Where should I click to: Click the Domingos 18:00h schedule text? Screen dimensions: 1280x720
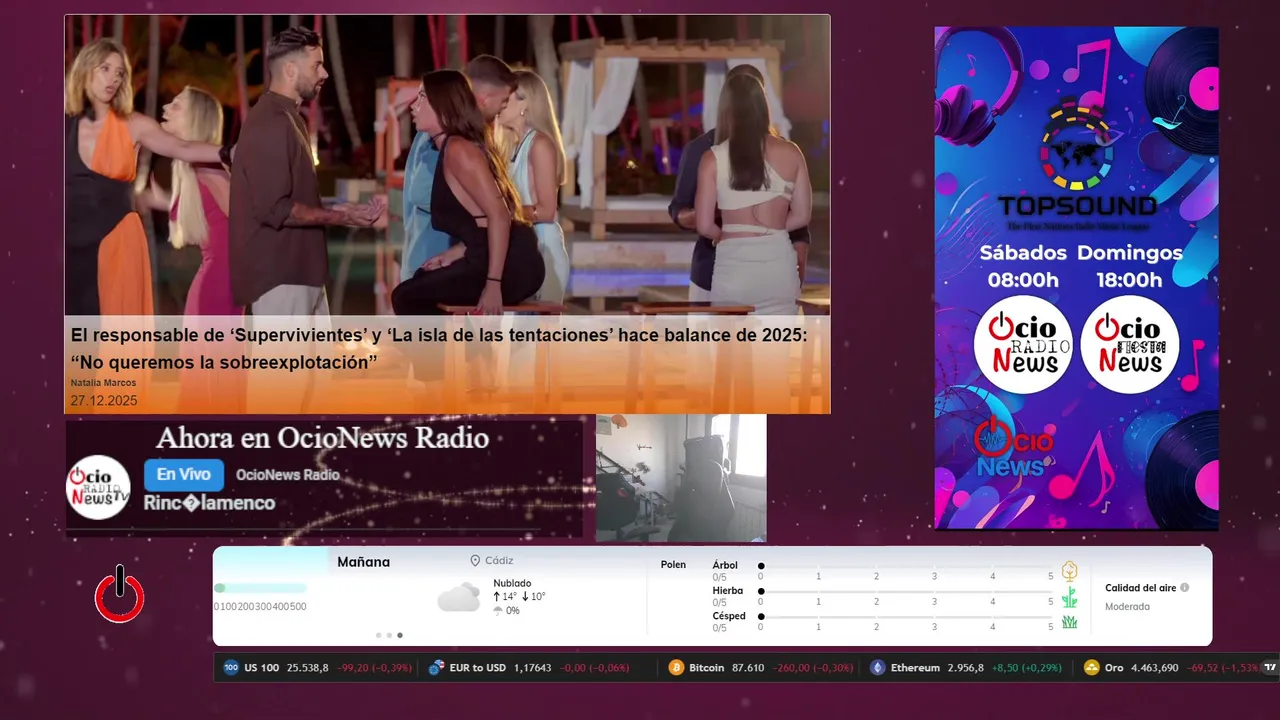pos(1130,266)
